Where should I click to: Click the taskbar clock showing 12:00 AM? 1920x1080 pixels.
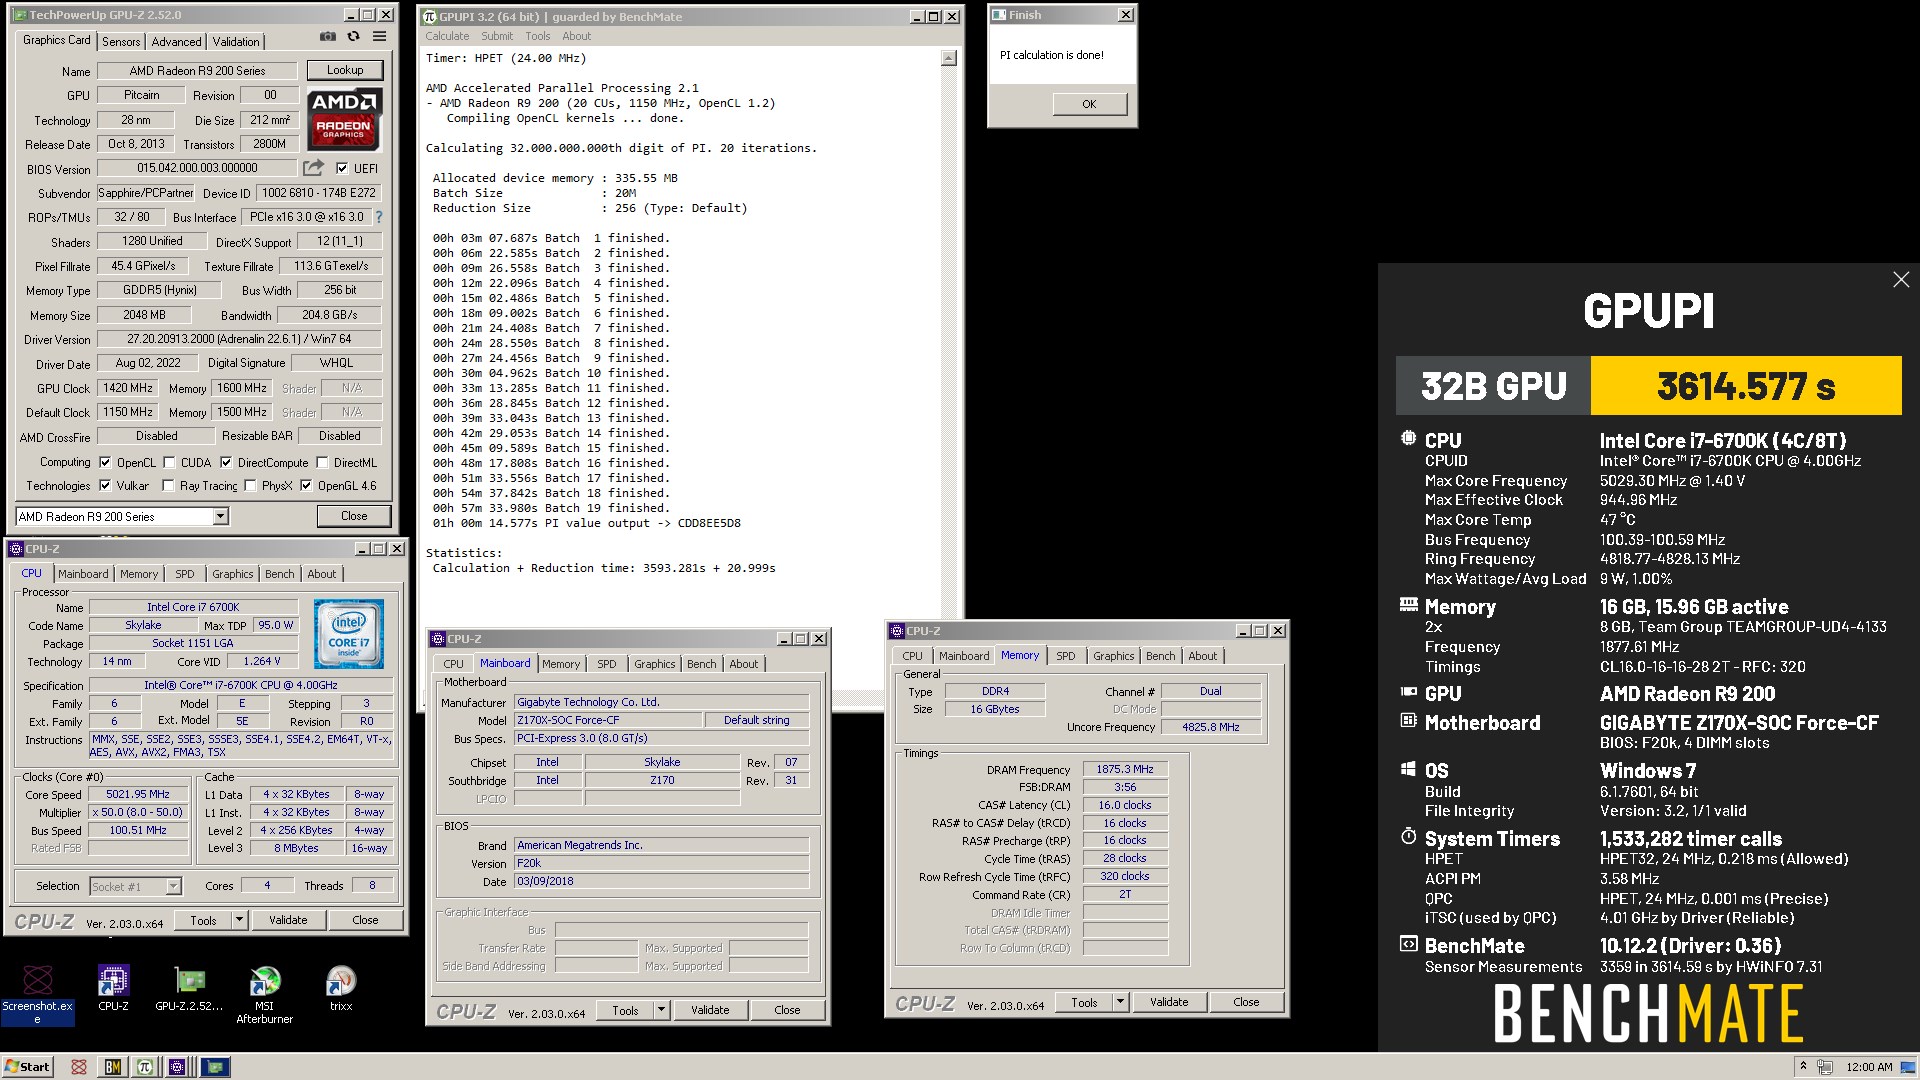1869,1067
